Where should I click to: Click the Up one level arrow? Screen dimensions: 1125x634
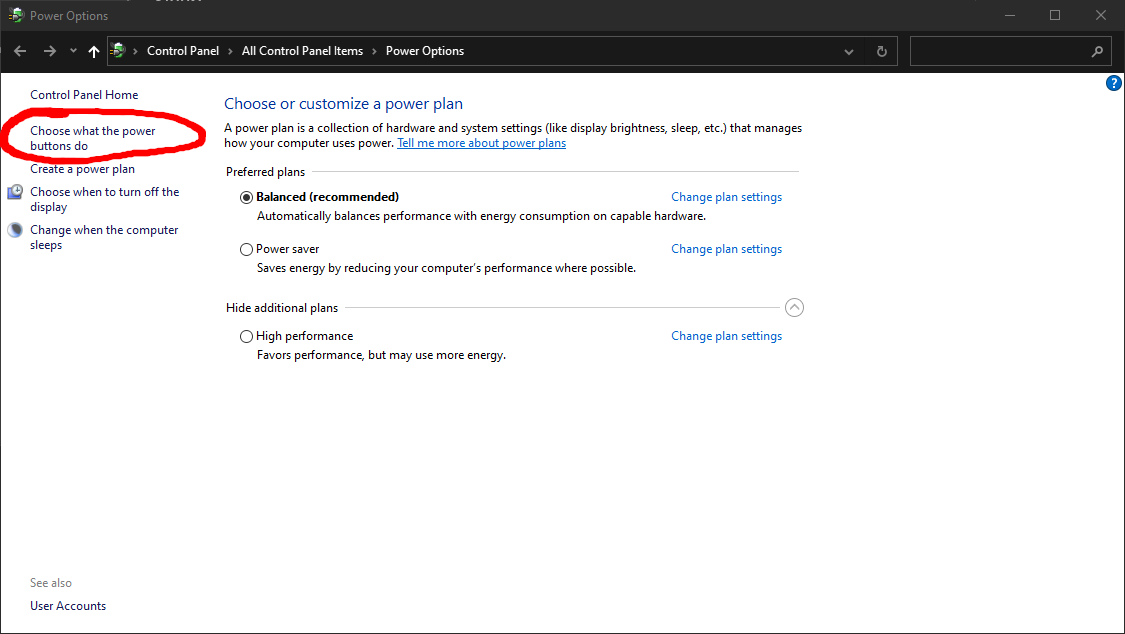point(94,51)
